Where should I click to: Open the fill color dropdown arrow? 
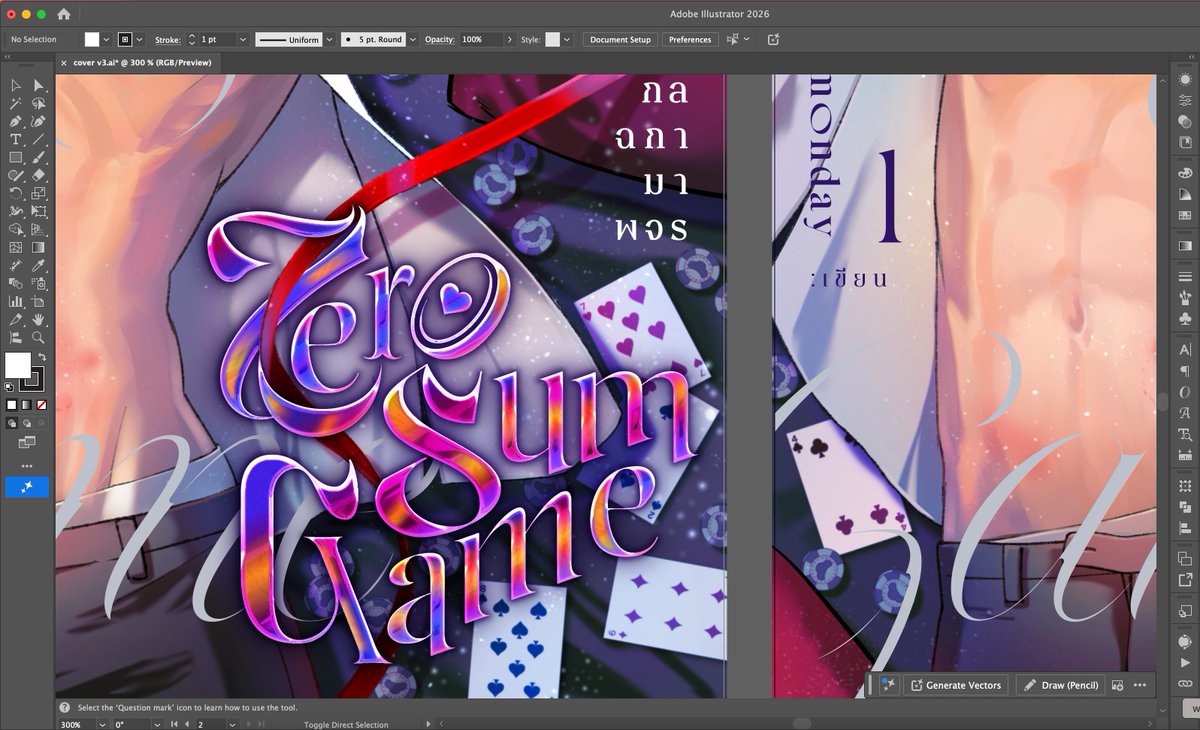106,40
